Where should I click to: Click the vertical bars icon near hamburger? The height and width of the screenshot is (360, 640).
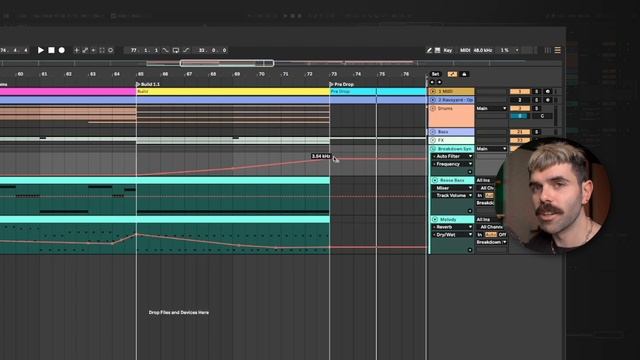pos(548,50)
